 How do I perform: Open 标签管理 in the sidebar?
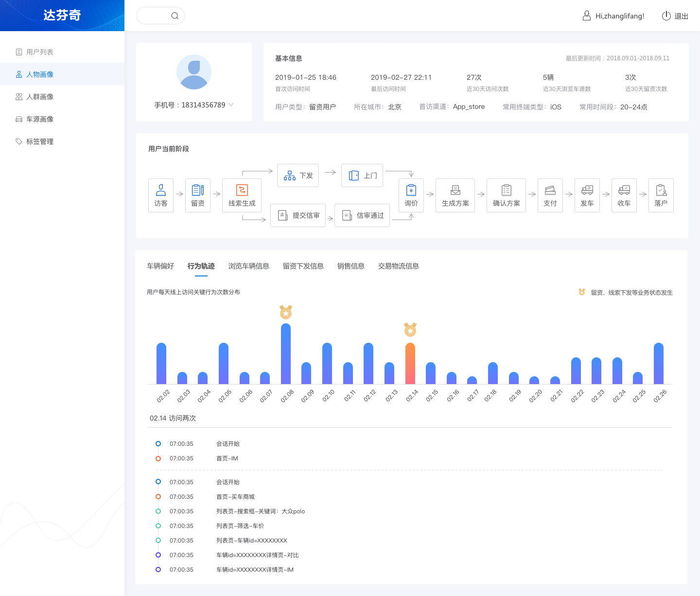tap(40, 141)
